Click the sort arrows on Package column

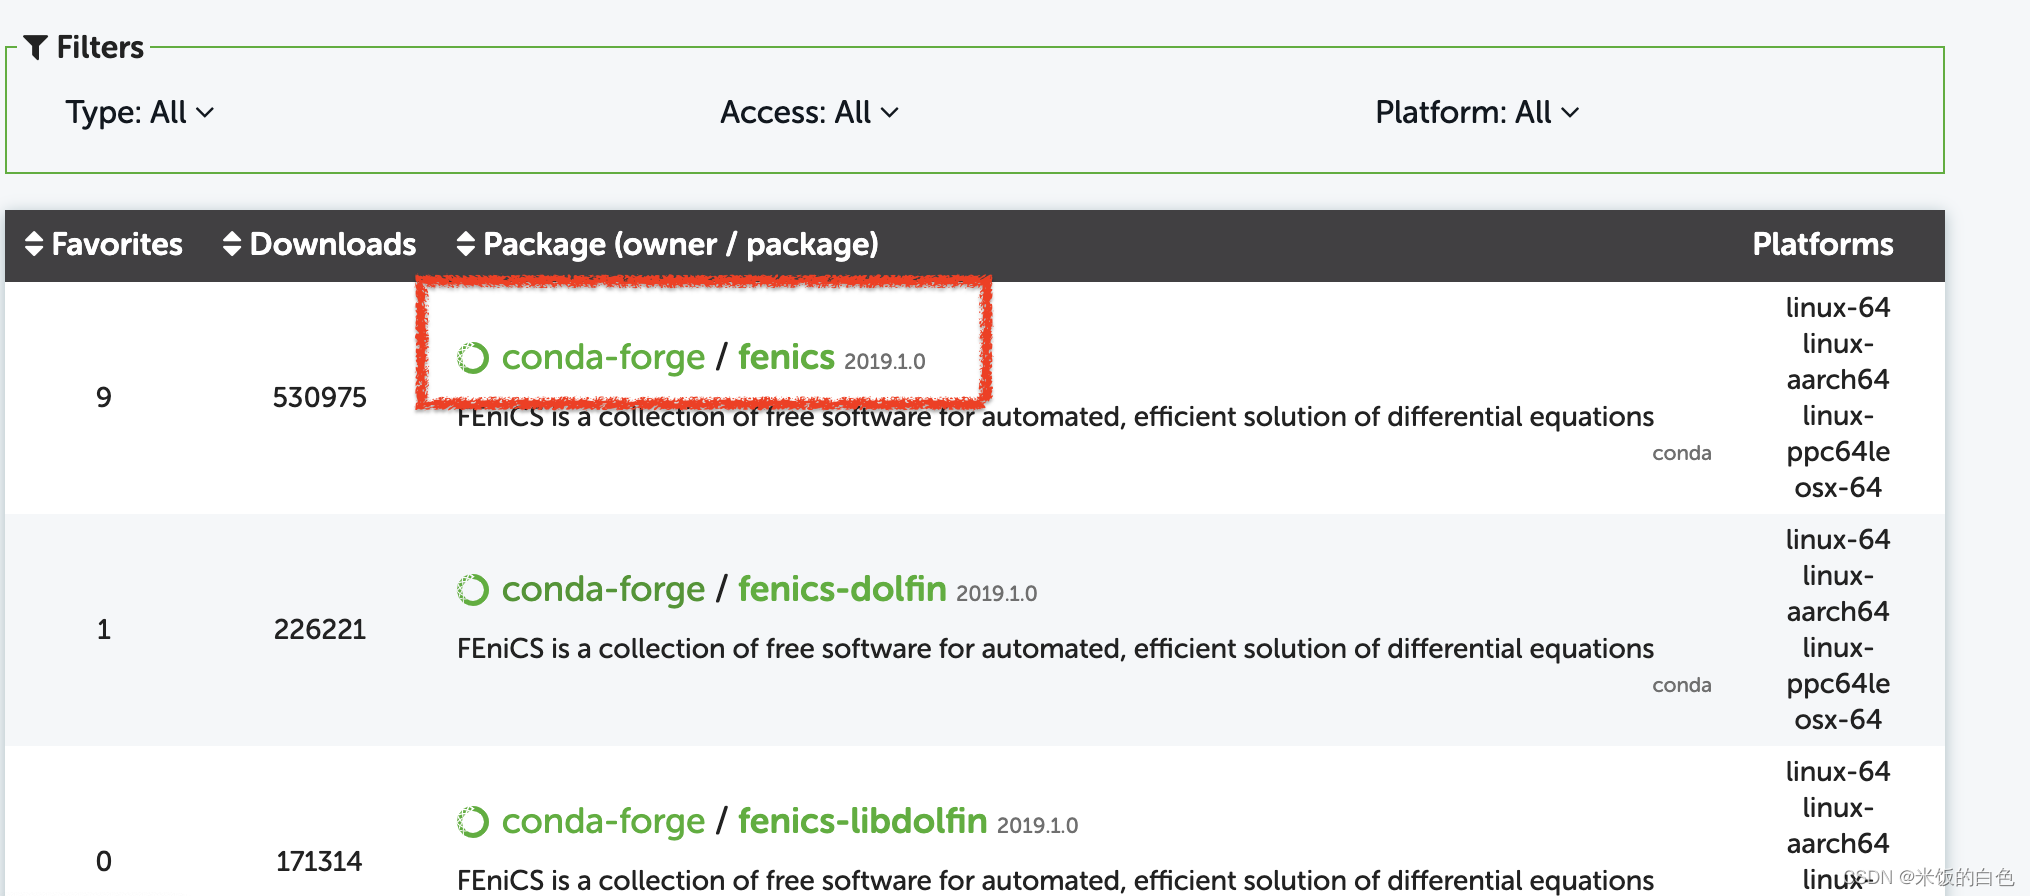coord(465,244)
